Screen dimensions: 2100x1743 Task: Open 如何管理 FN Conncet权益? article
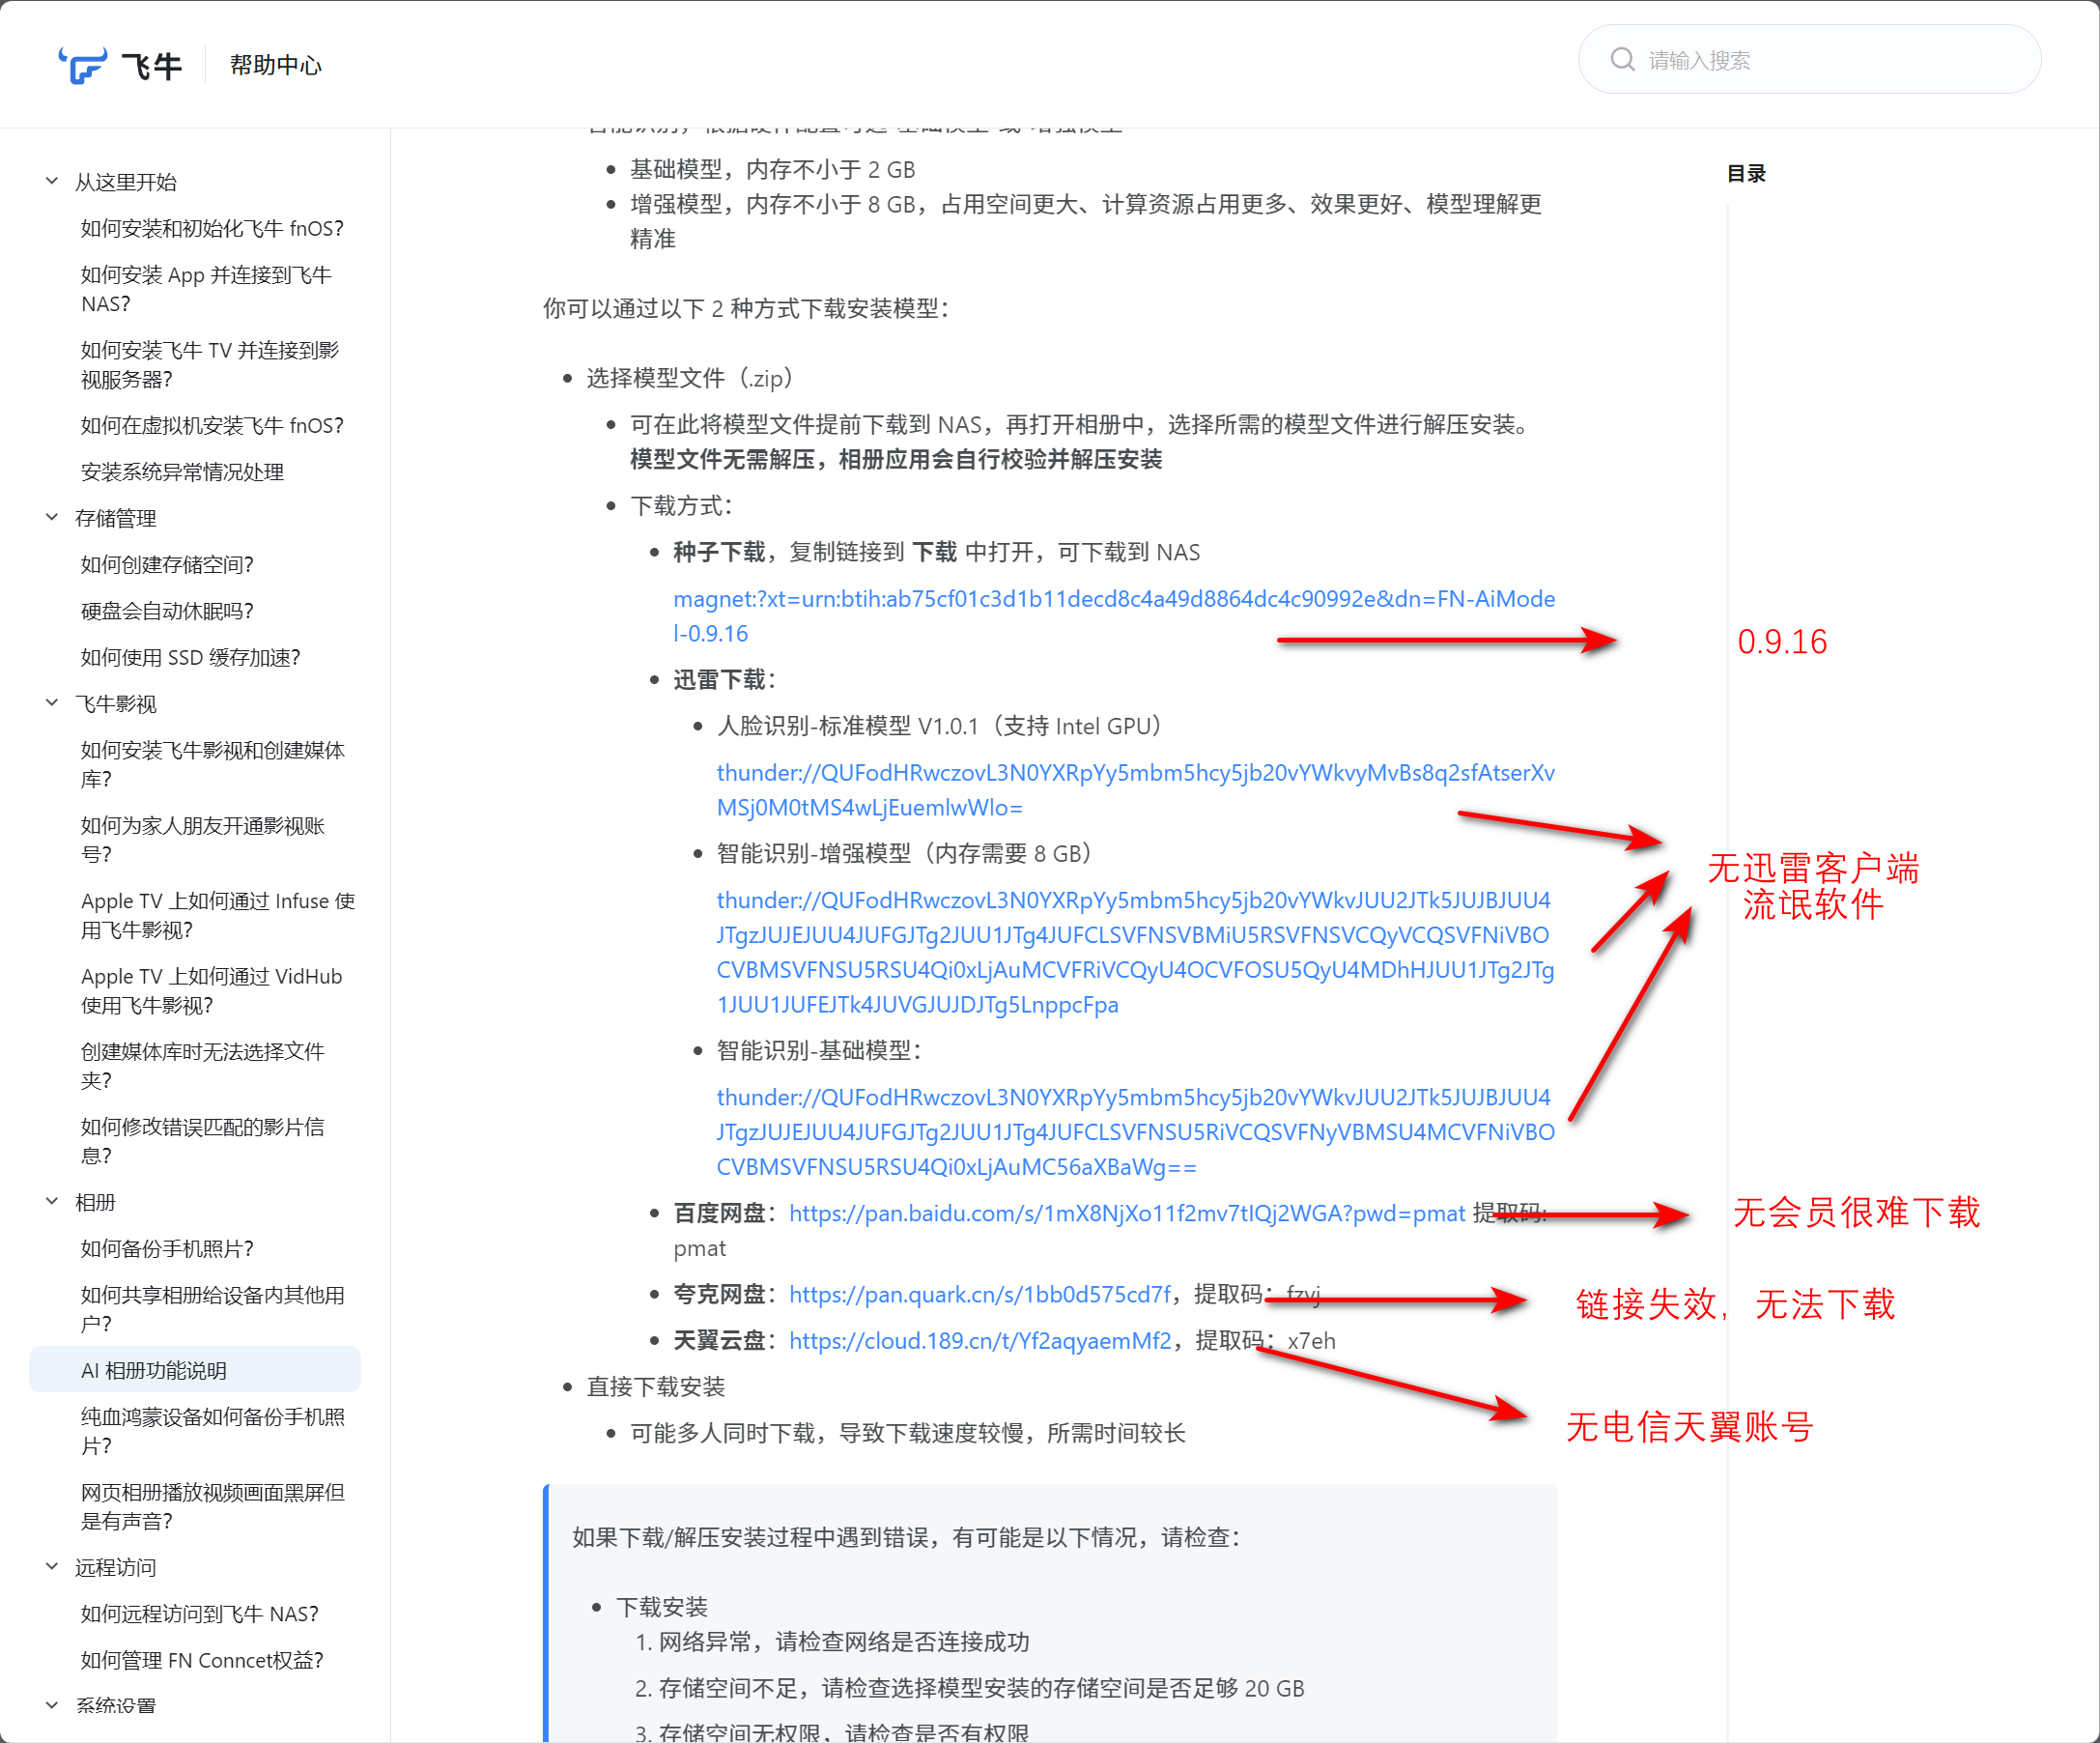tap(202, 1660)
